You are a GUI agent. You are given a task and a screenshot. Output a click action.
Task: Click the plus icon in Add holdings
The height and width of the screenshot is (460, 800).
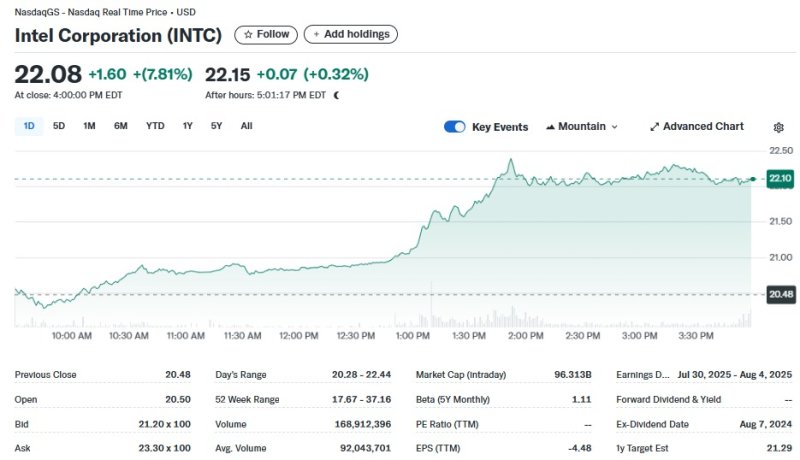click(x=316, y=34)
